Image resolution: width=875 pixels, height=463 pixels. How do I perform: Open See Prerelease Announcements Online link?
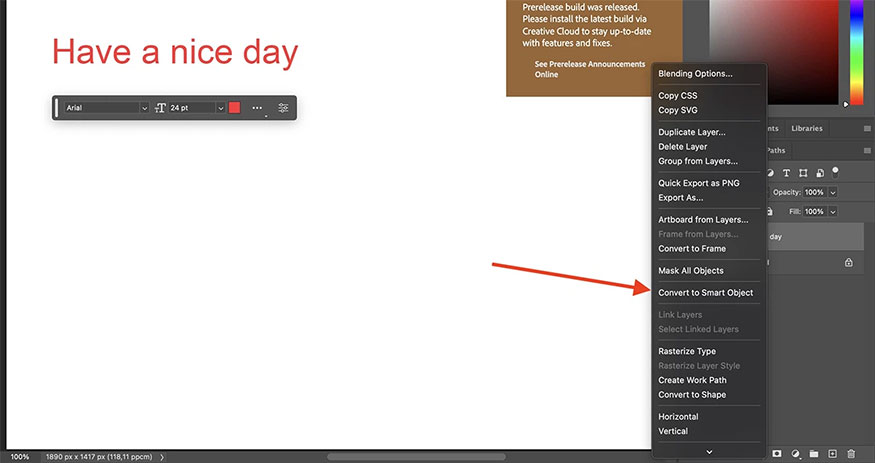[589, 69]
